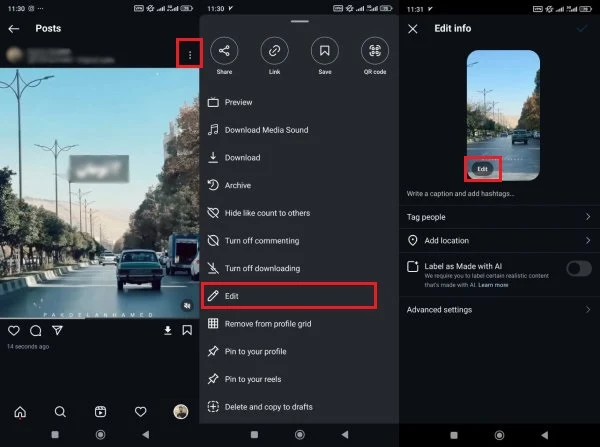Tap the Edit button on cover thumbnail
Screen dimensions: 600x447
click(483, 169)
